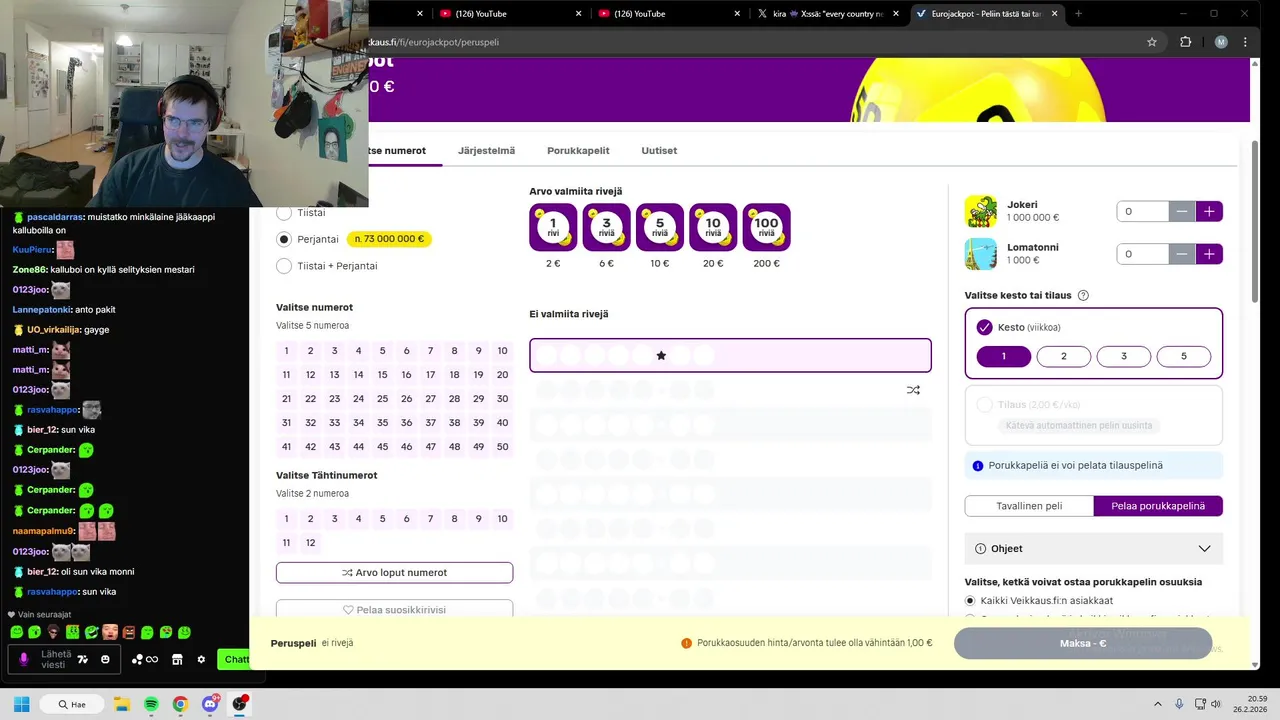Increase the Lomatonni count with plus
This screenshot has height=720, width=1280.
pos(1209,254)
